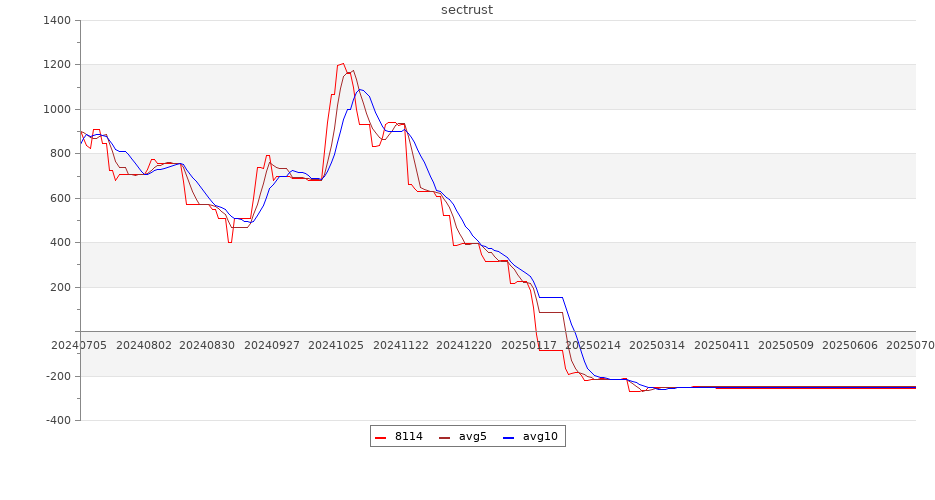Viewport: 935px width, 500px height.
Task: Click the 800 y-axis label
Action: (61, 153)
